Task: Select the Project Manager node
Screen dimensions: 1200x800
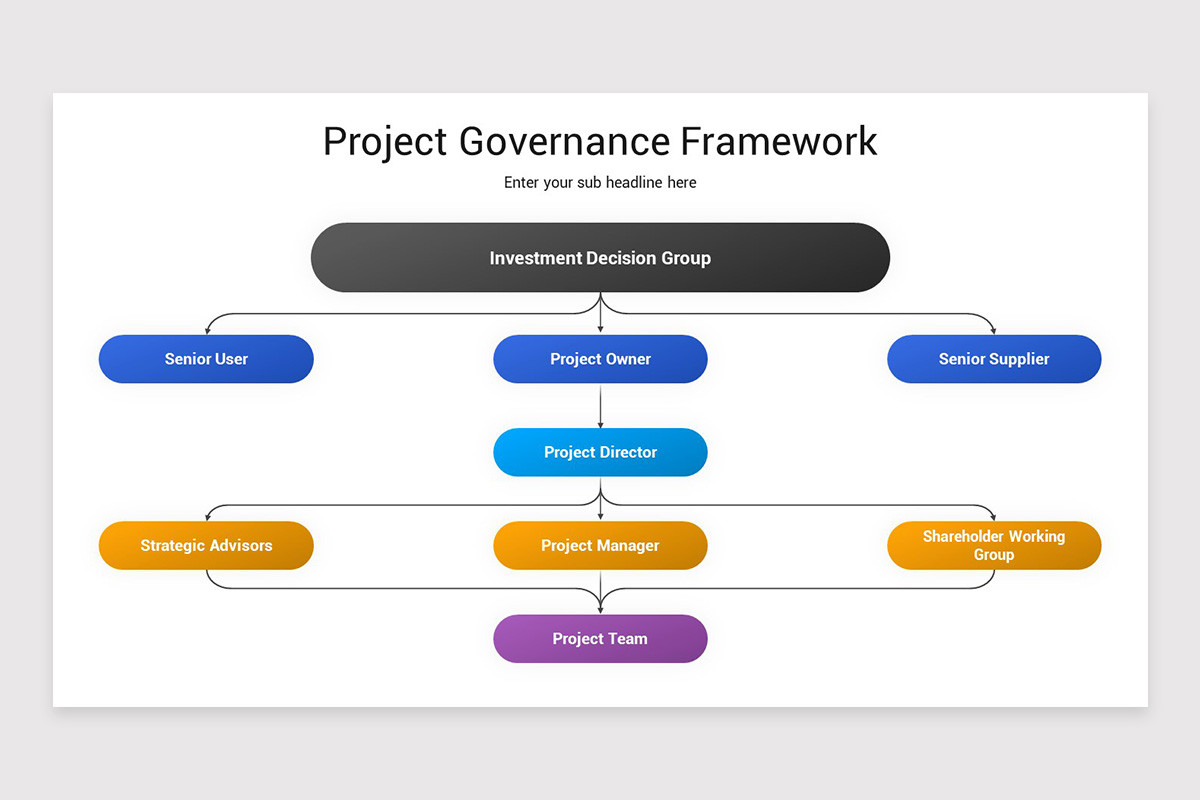Action: [x=600, y=546]
